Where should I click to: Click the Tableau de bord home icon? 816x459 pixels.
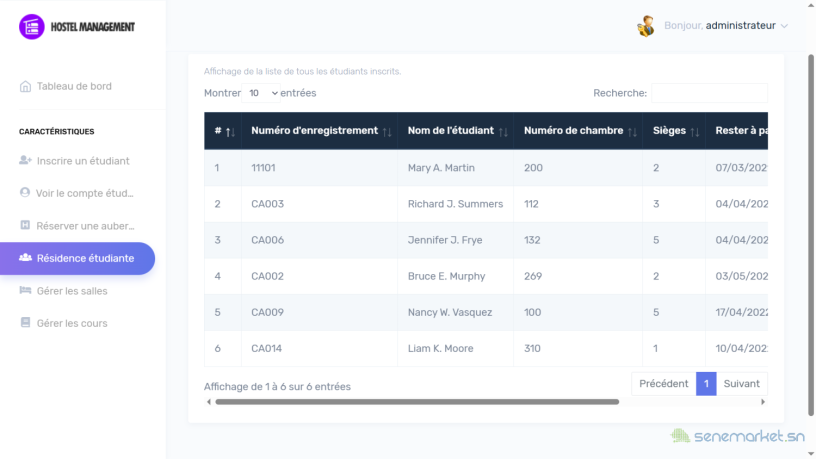click(25, 86)
